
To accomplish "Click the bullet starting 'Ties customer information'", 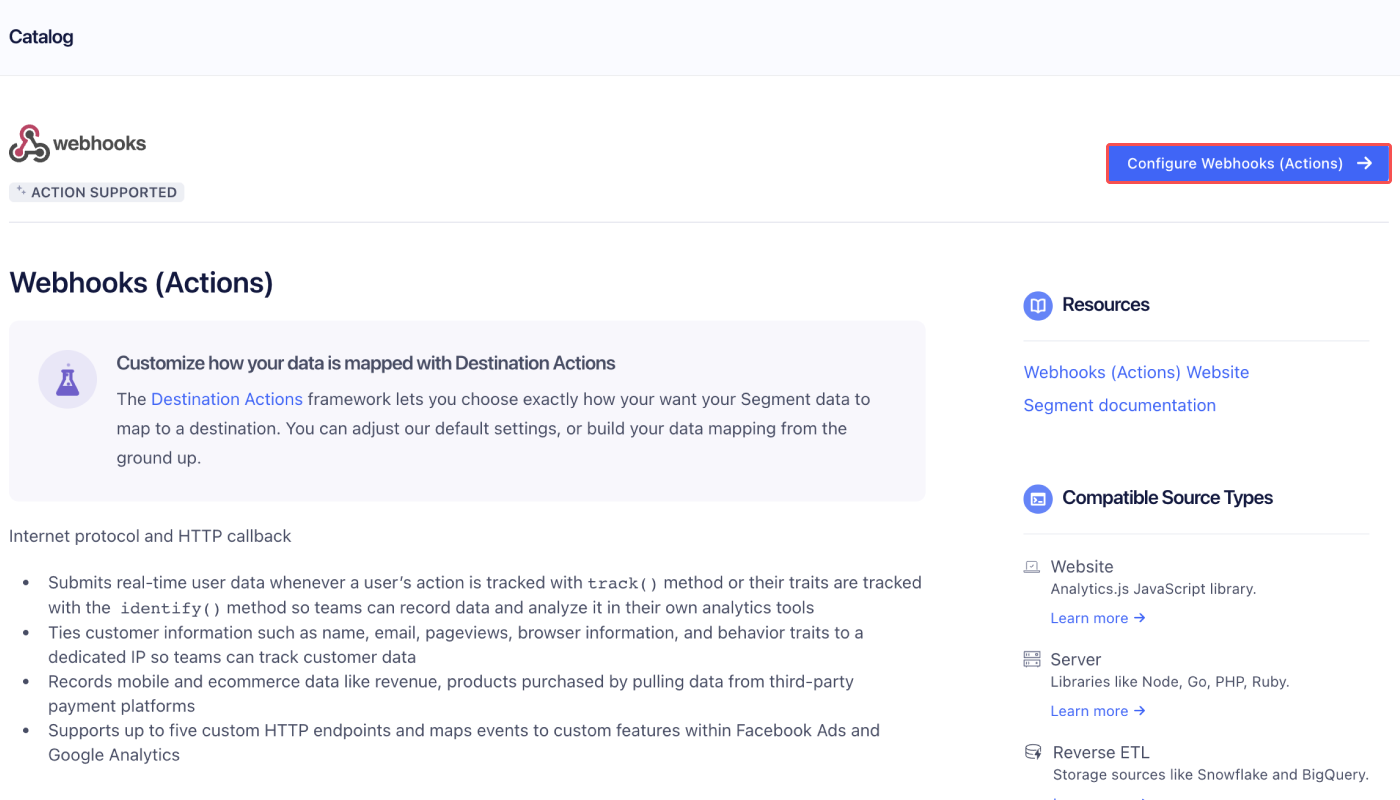I will pyautogui.click(x=456, y=645).
